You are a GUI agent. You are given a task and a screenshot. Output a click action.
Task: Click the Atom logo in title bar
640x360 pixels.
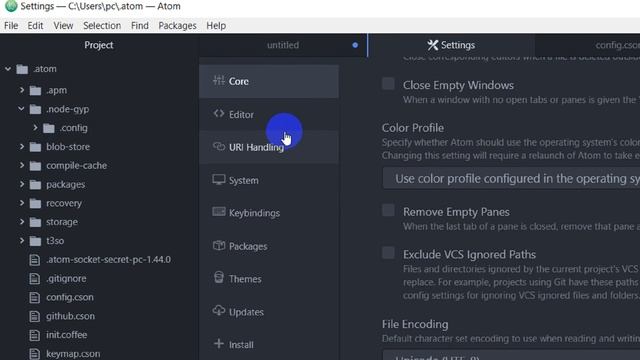pos(11,6)
